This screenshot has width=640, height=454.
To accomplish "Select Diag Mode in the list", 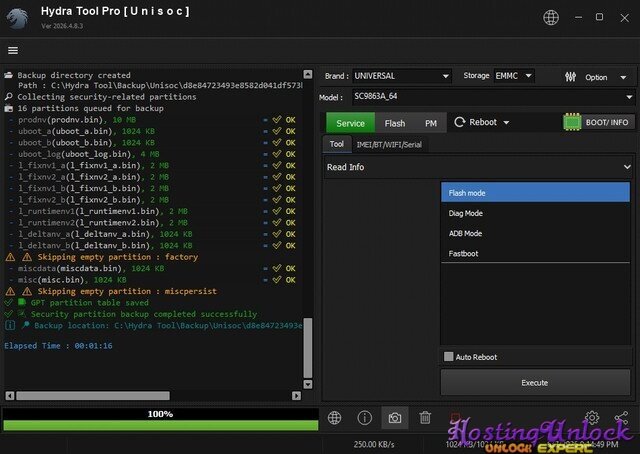I will pos(535,213).
